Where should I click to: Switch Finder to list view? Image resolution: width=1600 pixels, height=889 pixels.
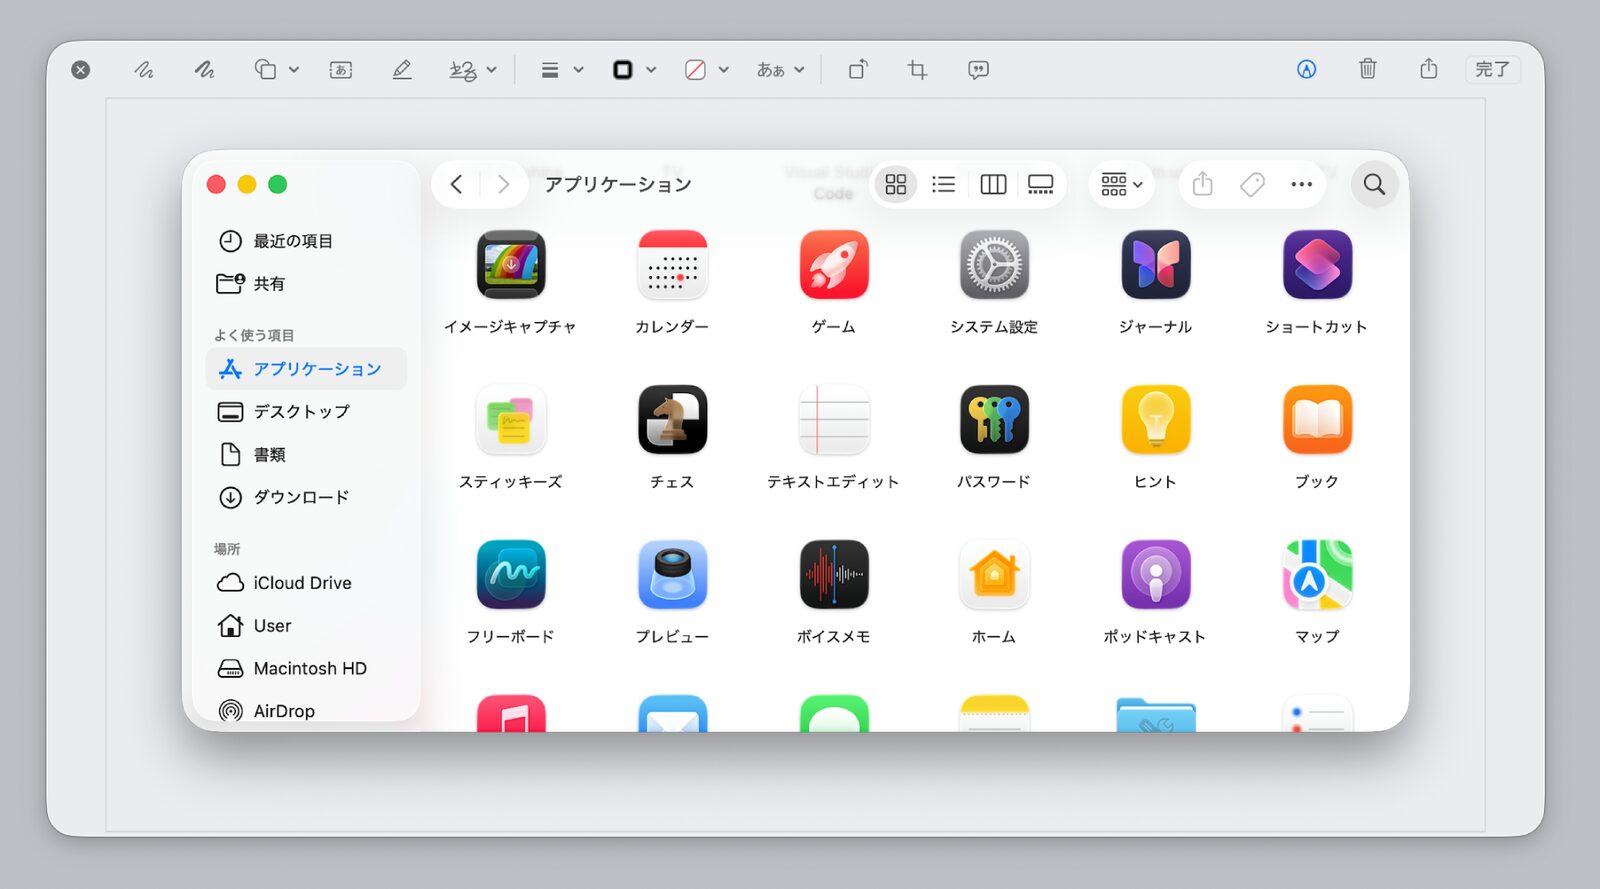[x=943, y=184]
